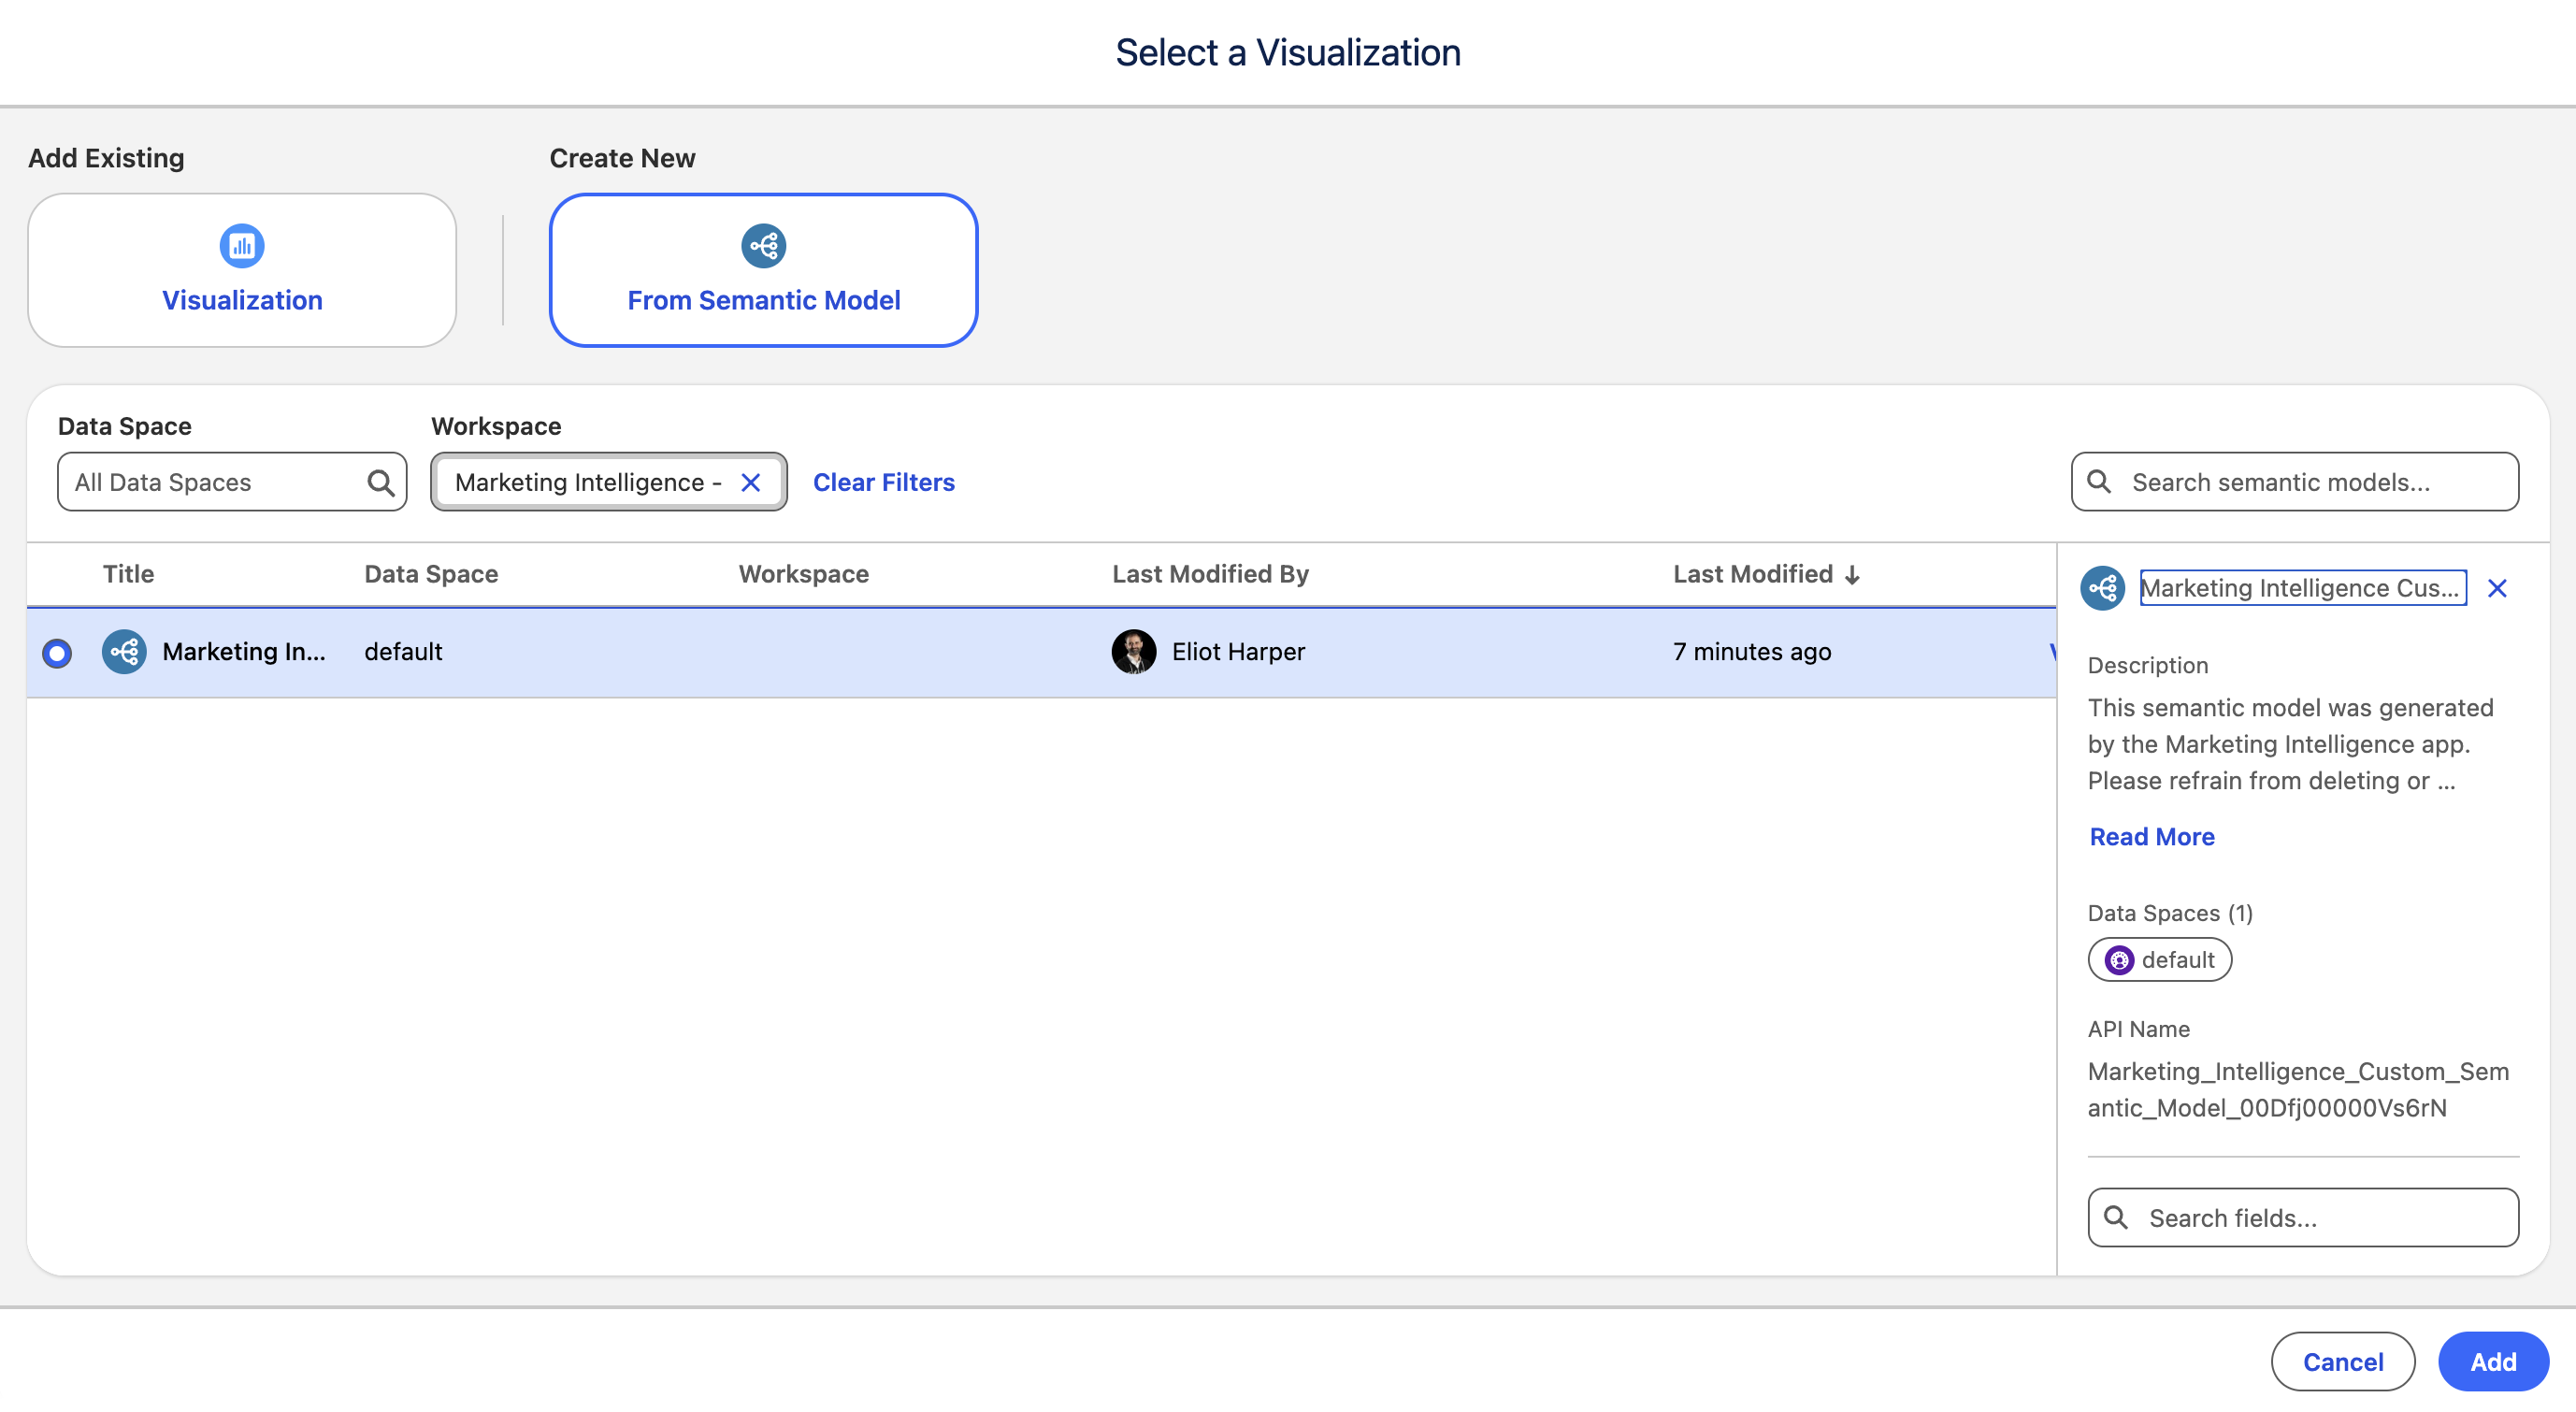The image size is (2576, 1412).
Task: Confirm the selection with the Add button
Action: point(2493,1362)
